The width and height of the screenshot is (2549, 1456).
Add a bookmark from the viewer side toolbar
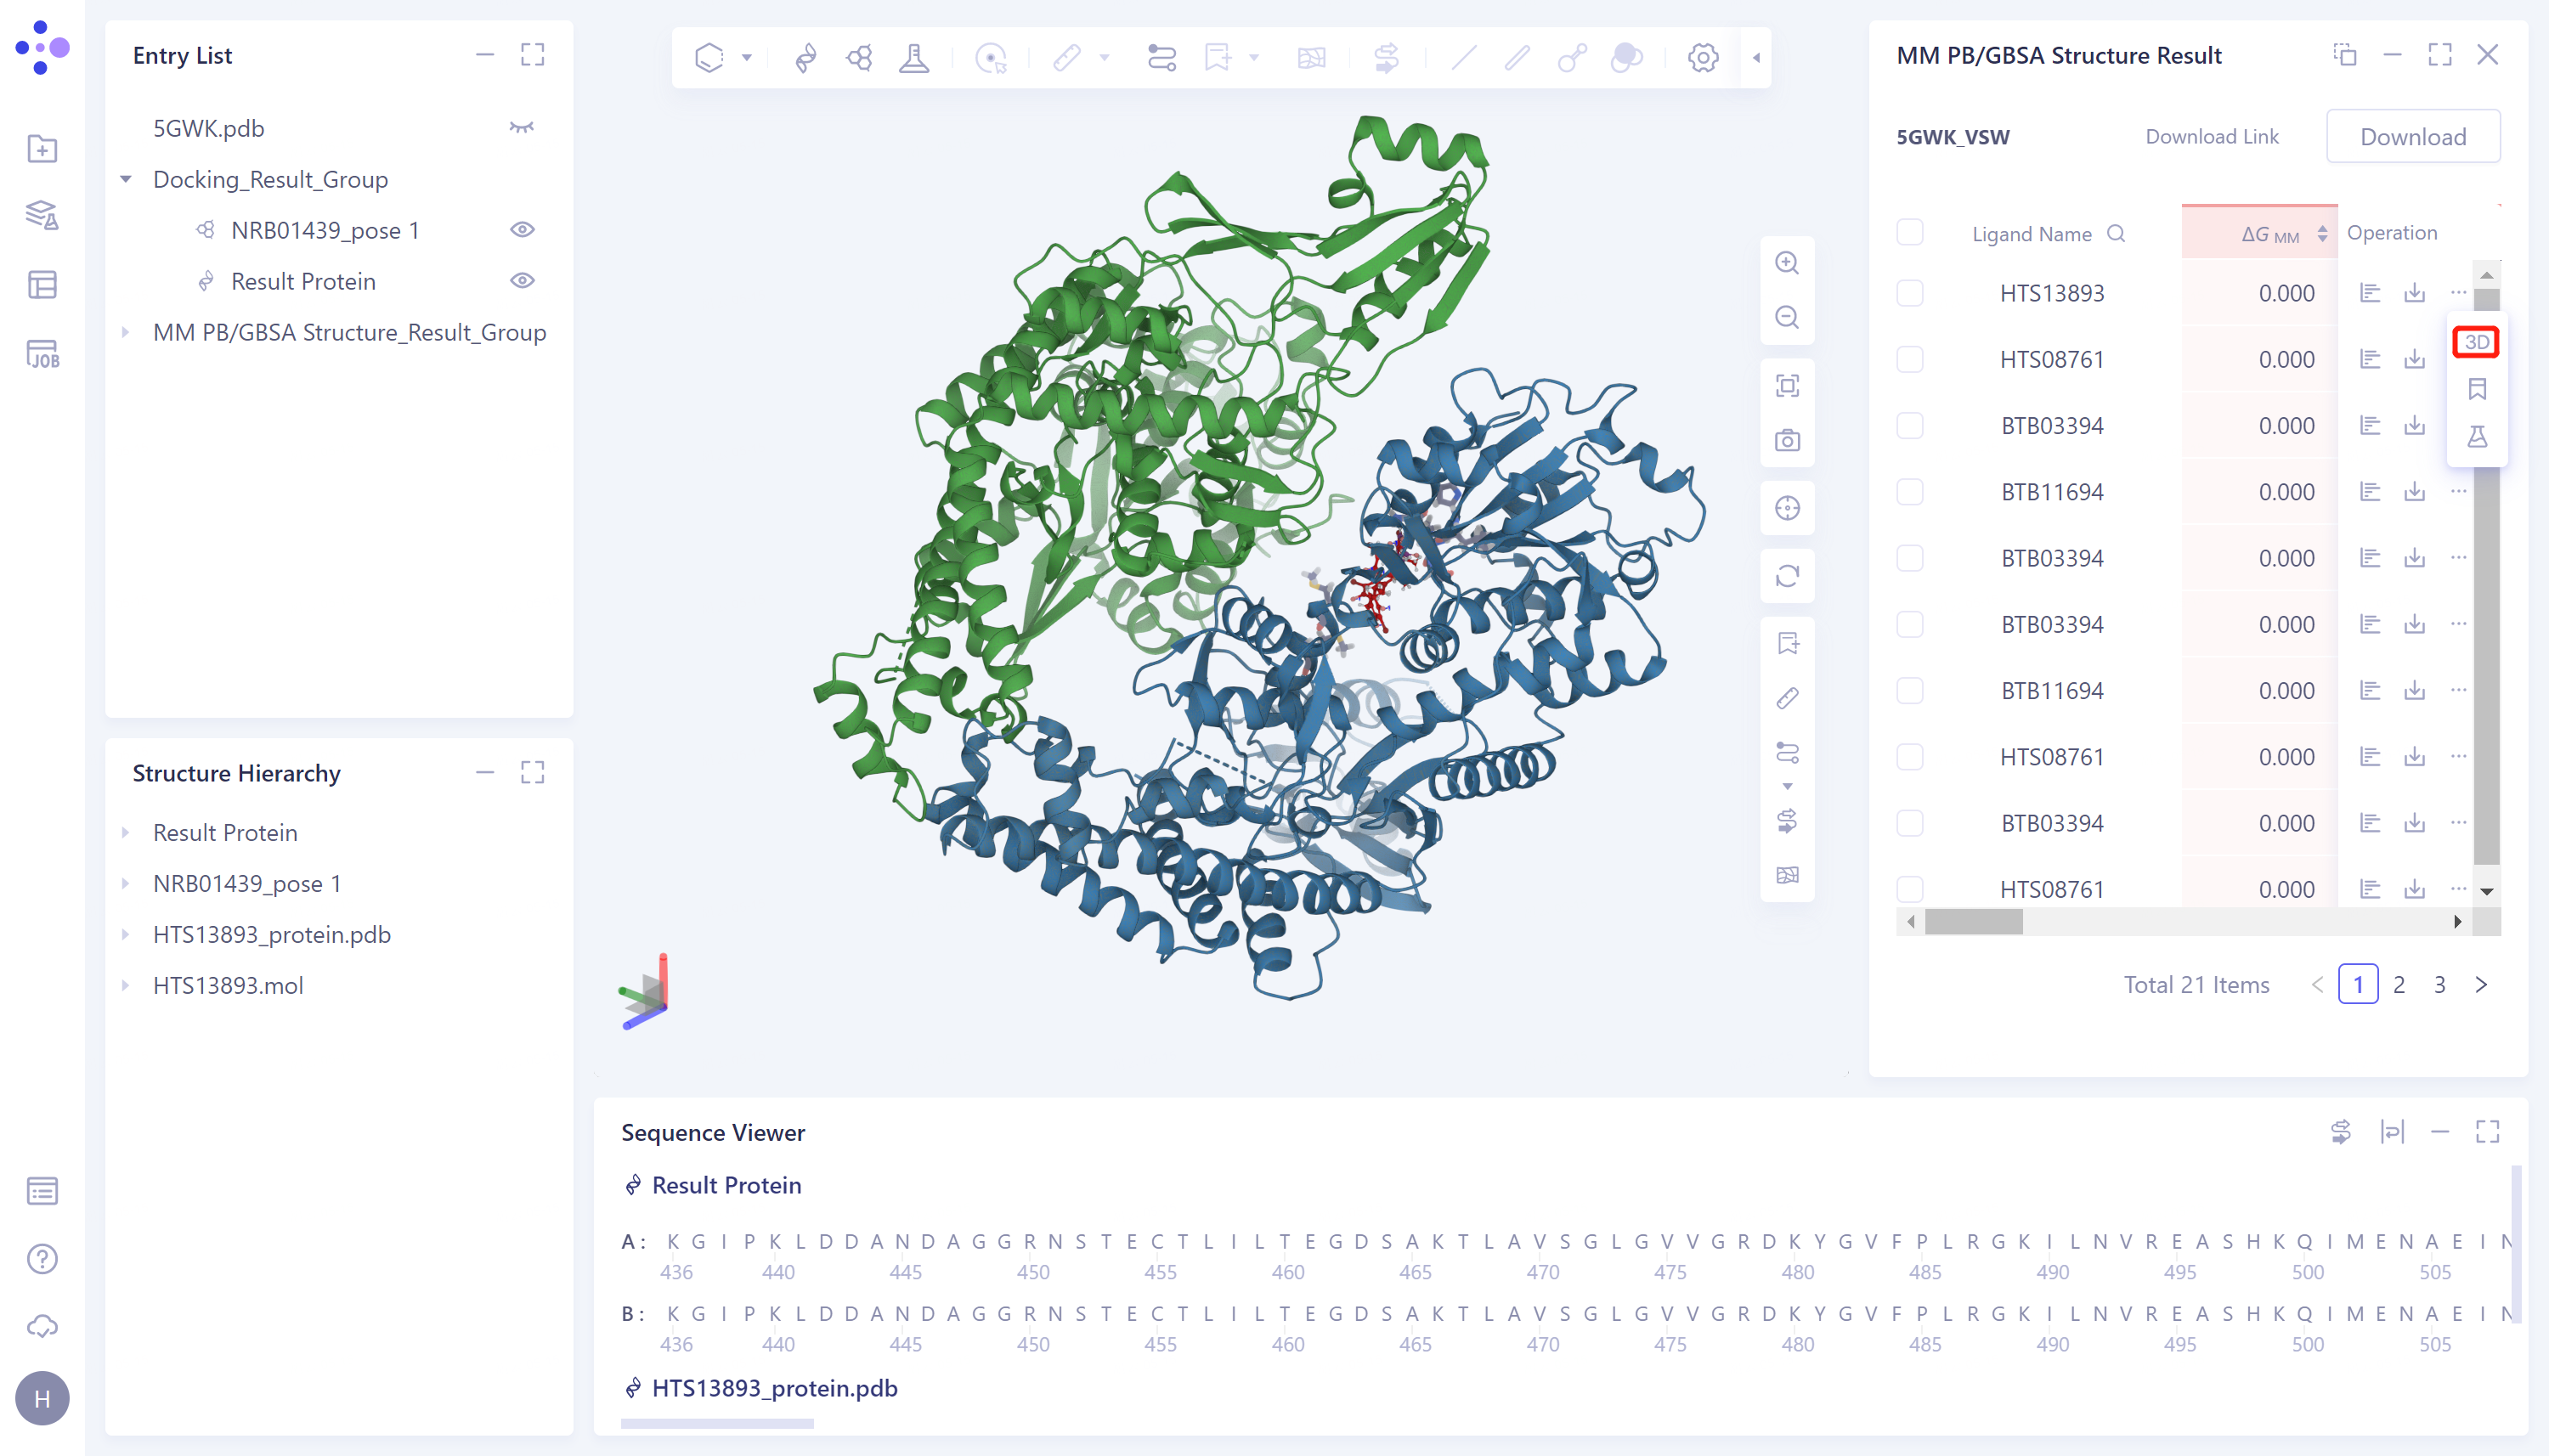tap(1787, 643)
